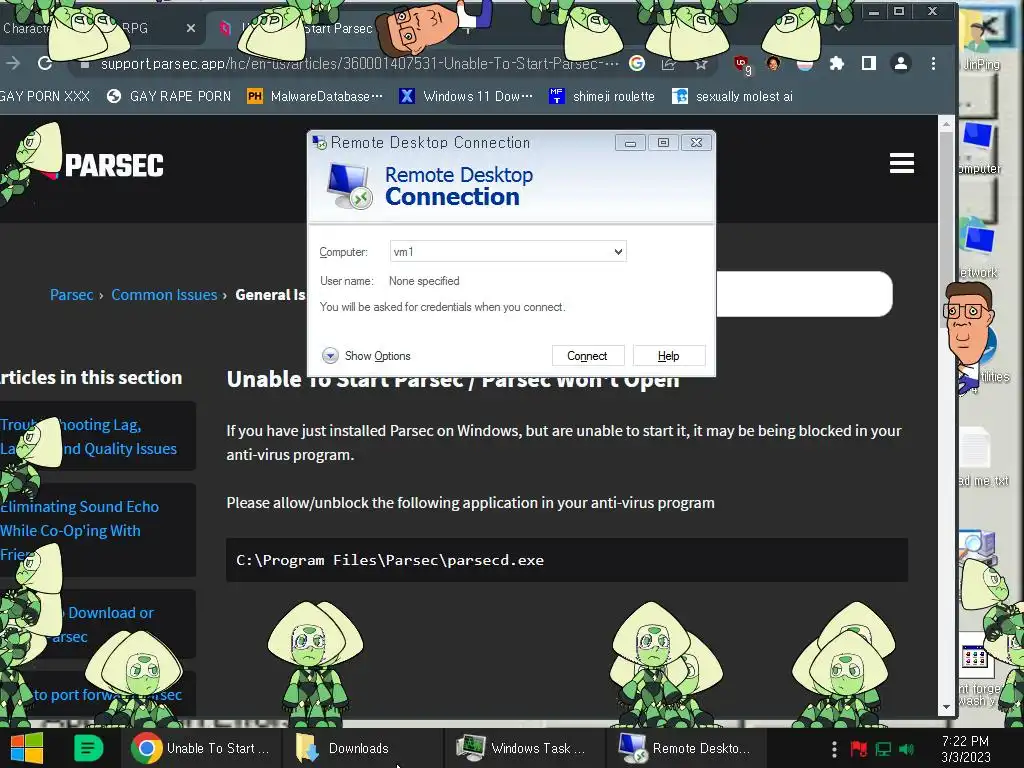Screen dimensions: 1024x768
Task: Click the browser forward arrow
Action: point(12,63)
